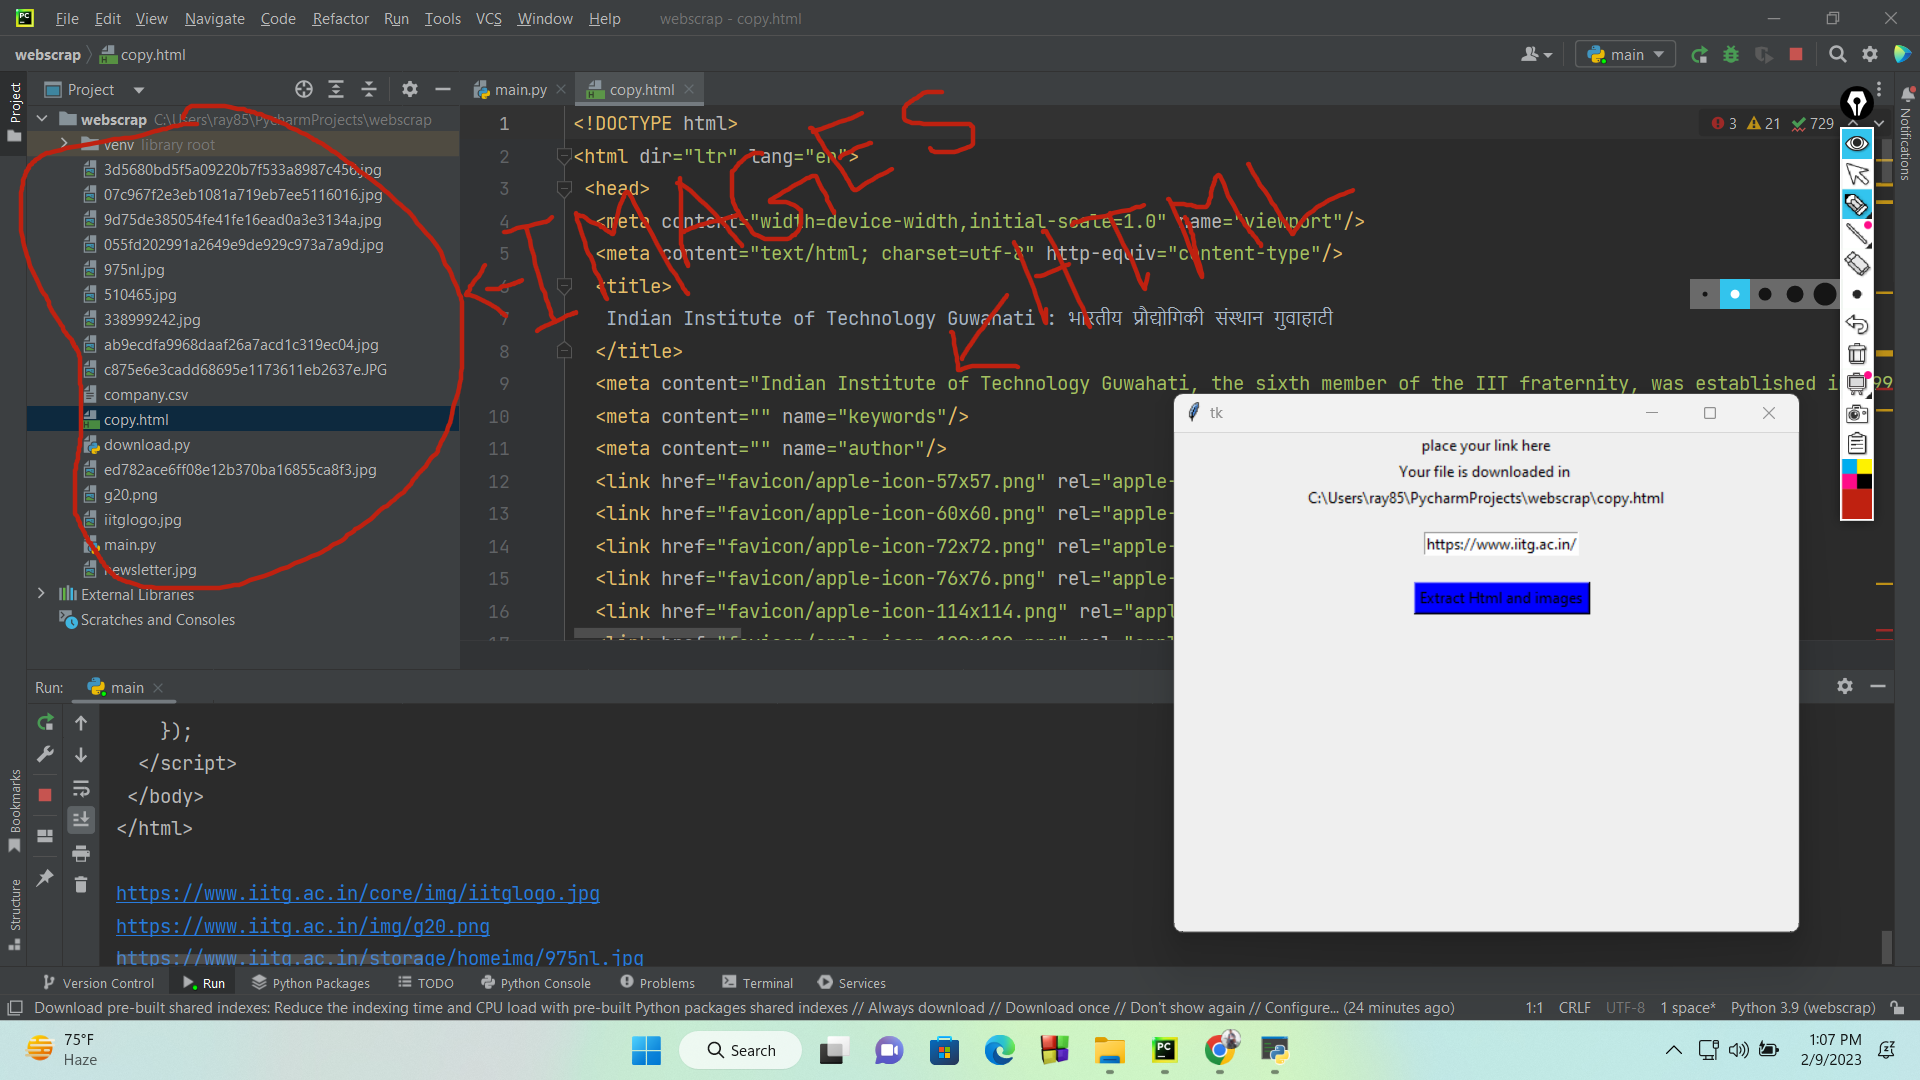Open the Refactor menu
Screen dimensions: 1920x1080
pos(340,18)
